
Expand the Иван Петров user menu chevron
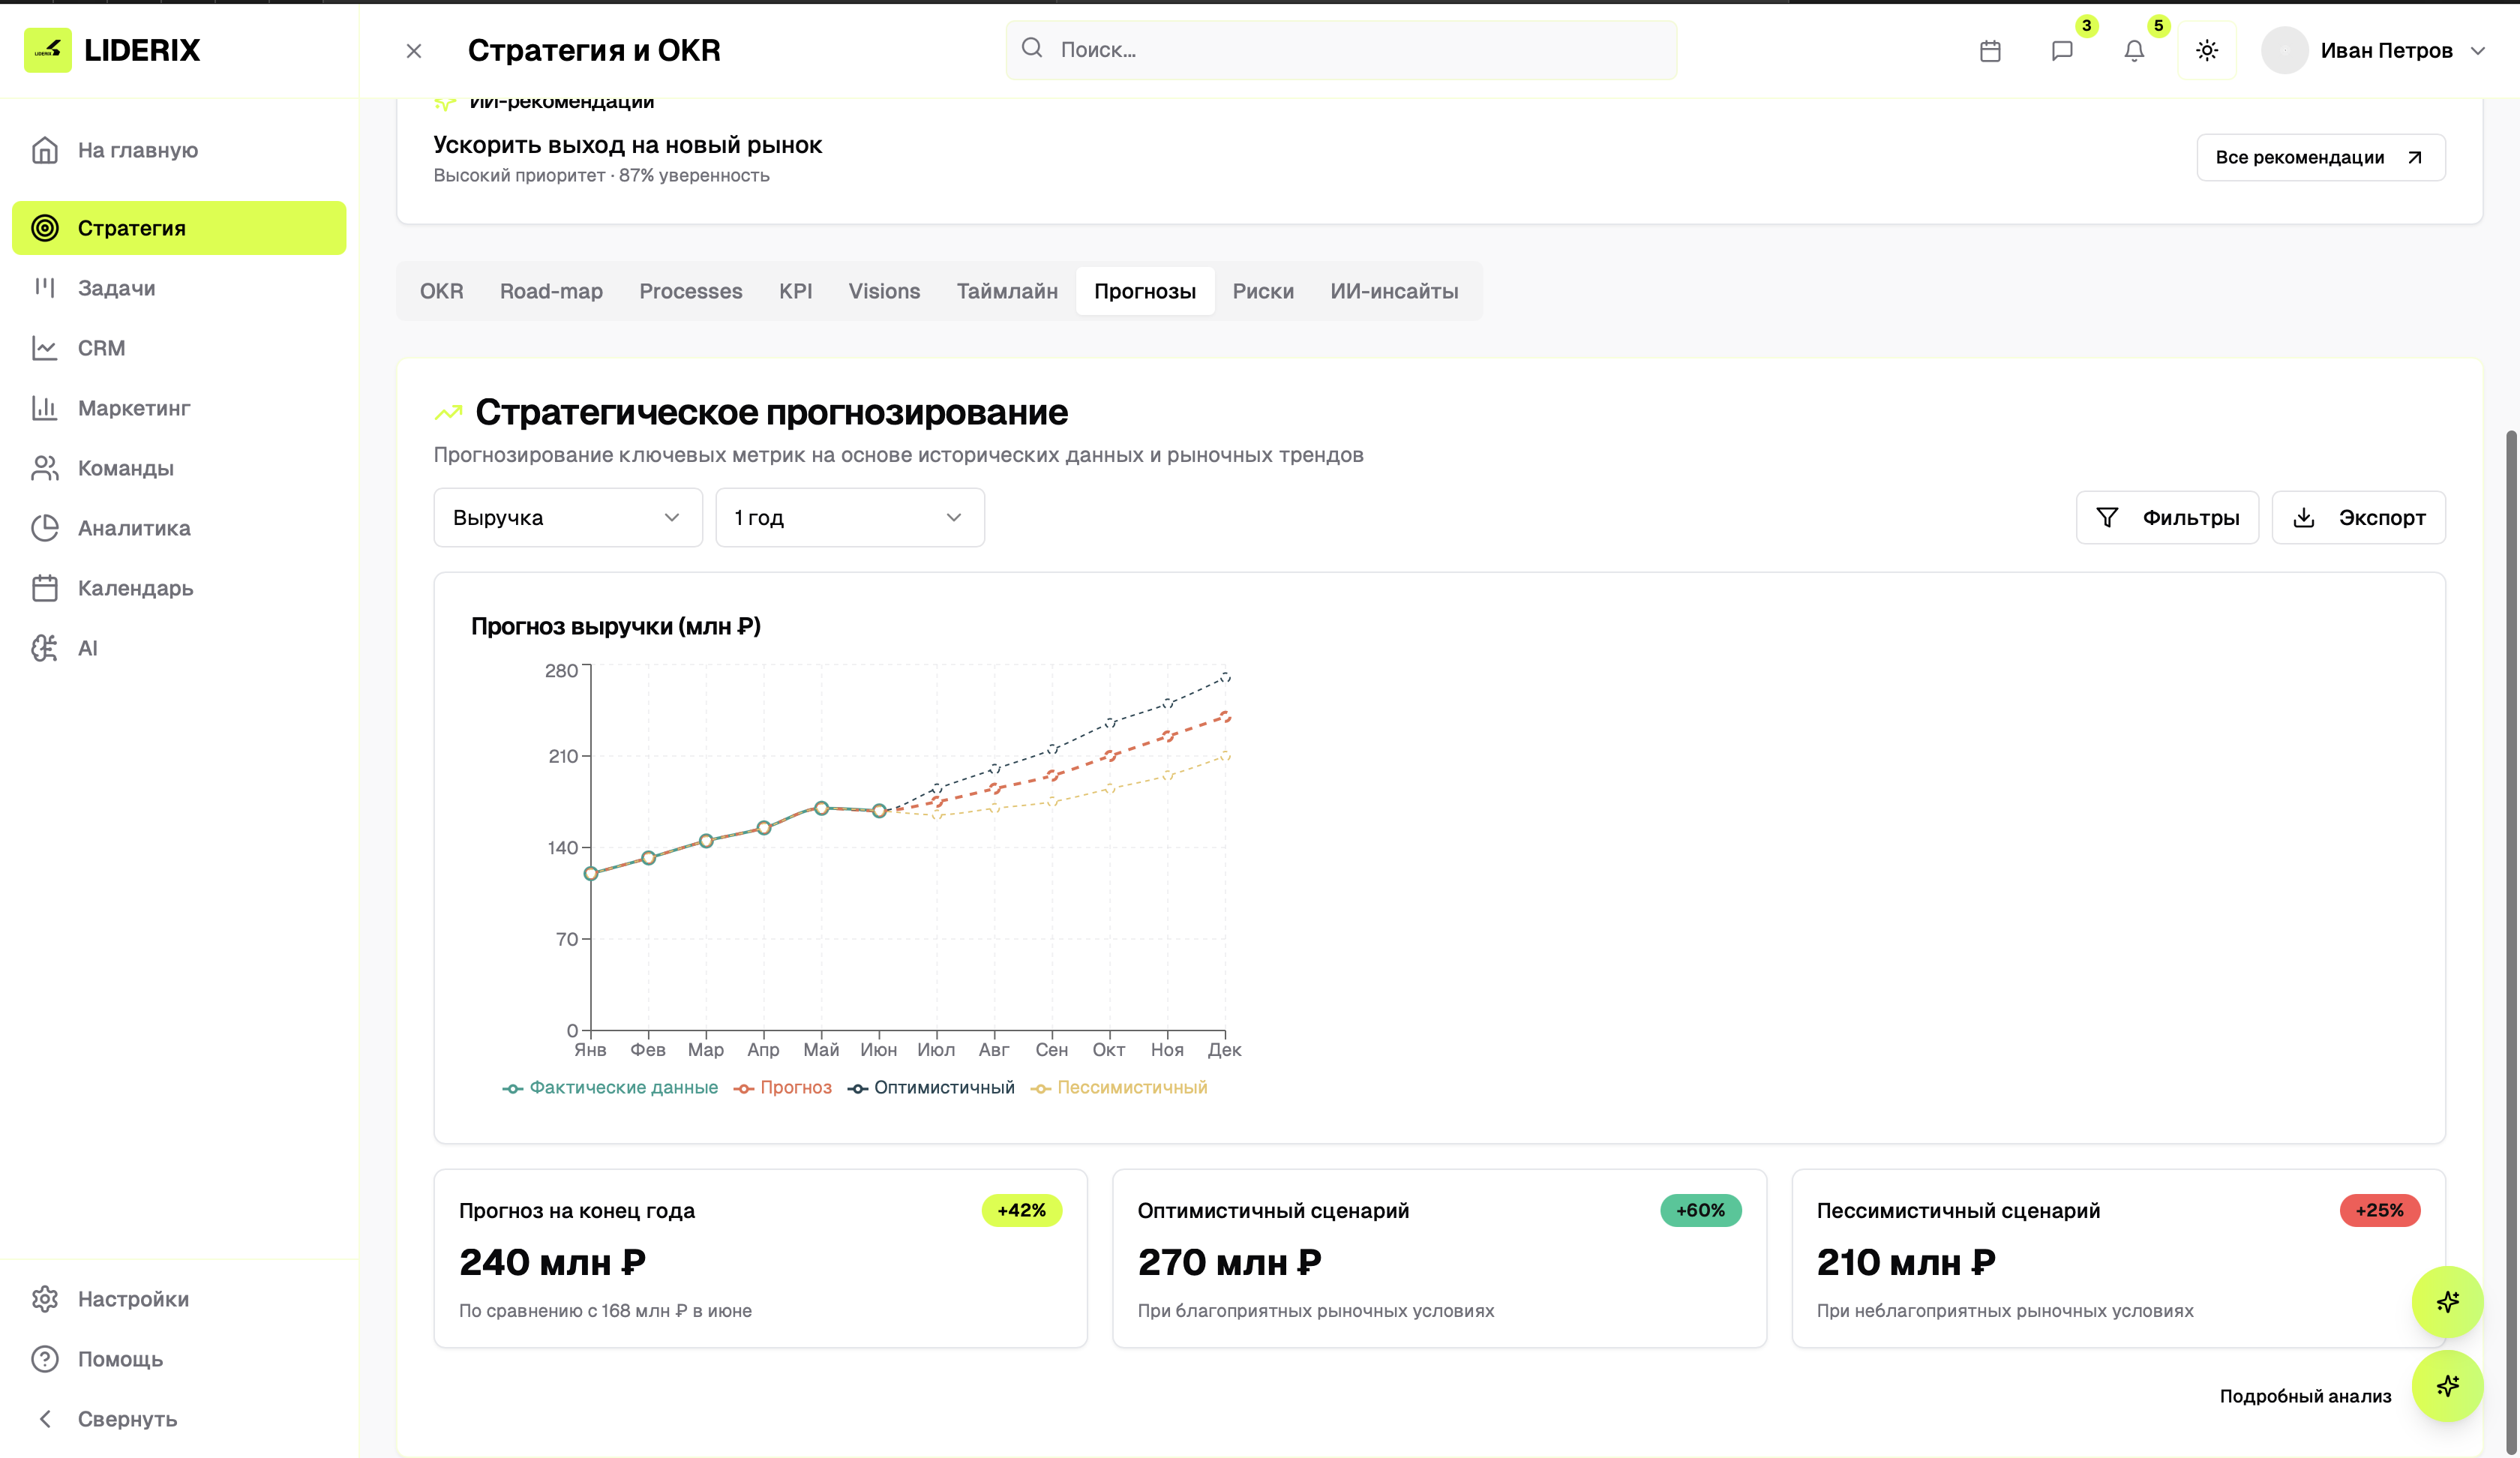tap(2478, 50)
